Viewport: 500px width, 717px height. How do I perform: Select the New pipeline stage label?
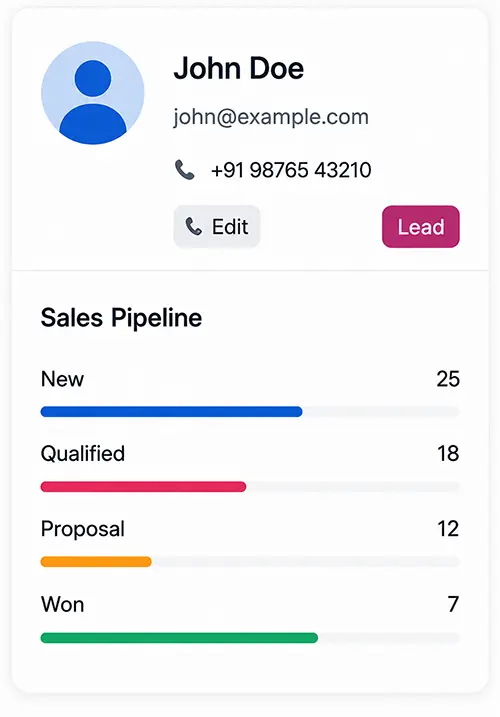(62, 379)
